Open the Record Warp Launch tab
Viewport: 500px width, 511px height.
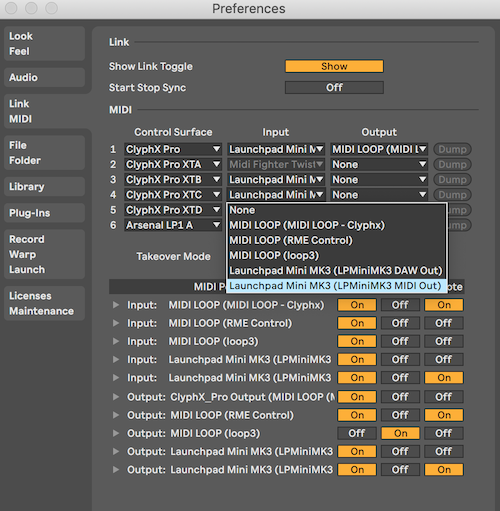44,254
